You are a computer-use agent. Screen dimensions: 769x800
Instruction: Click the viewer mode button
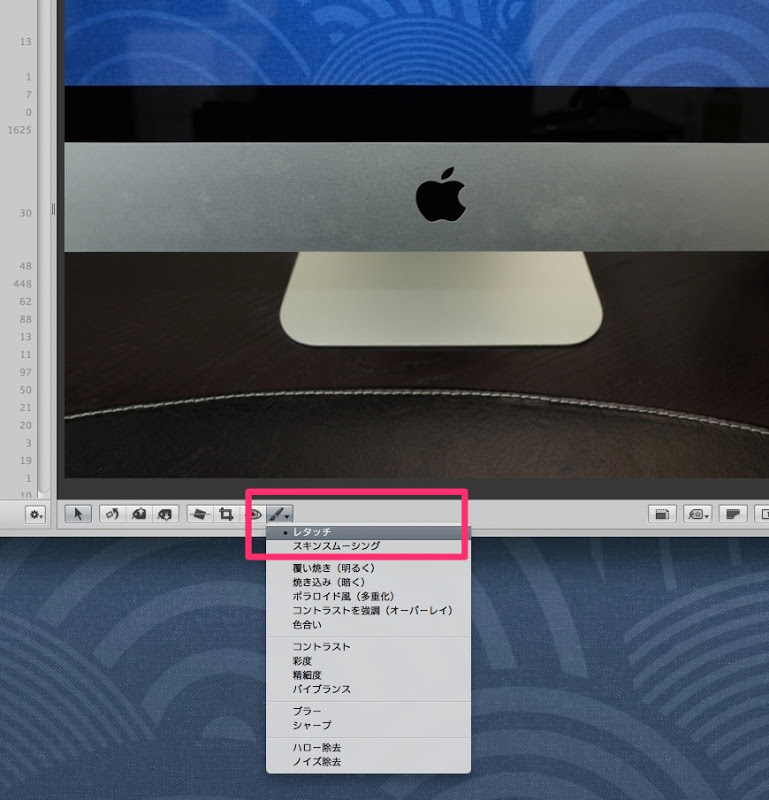pos(662,514)
